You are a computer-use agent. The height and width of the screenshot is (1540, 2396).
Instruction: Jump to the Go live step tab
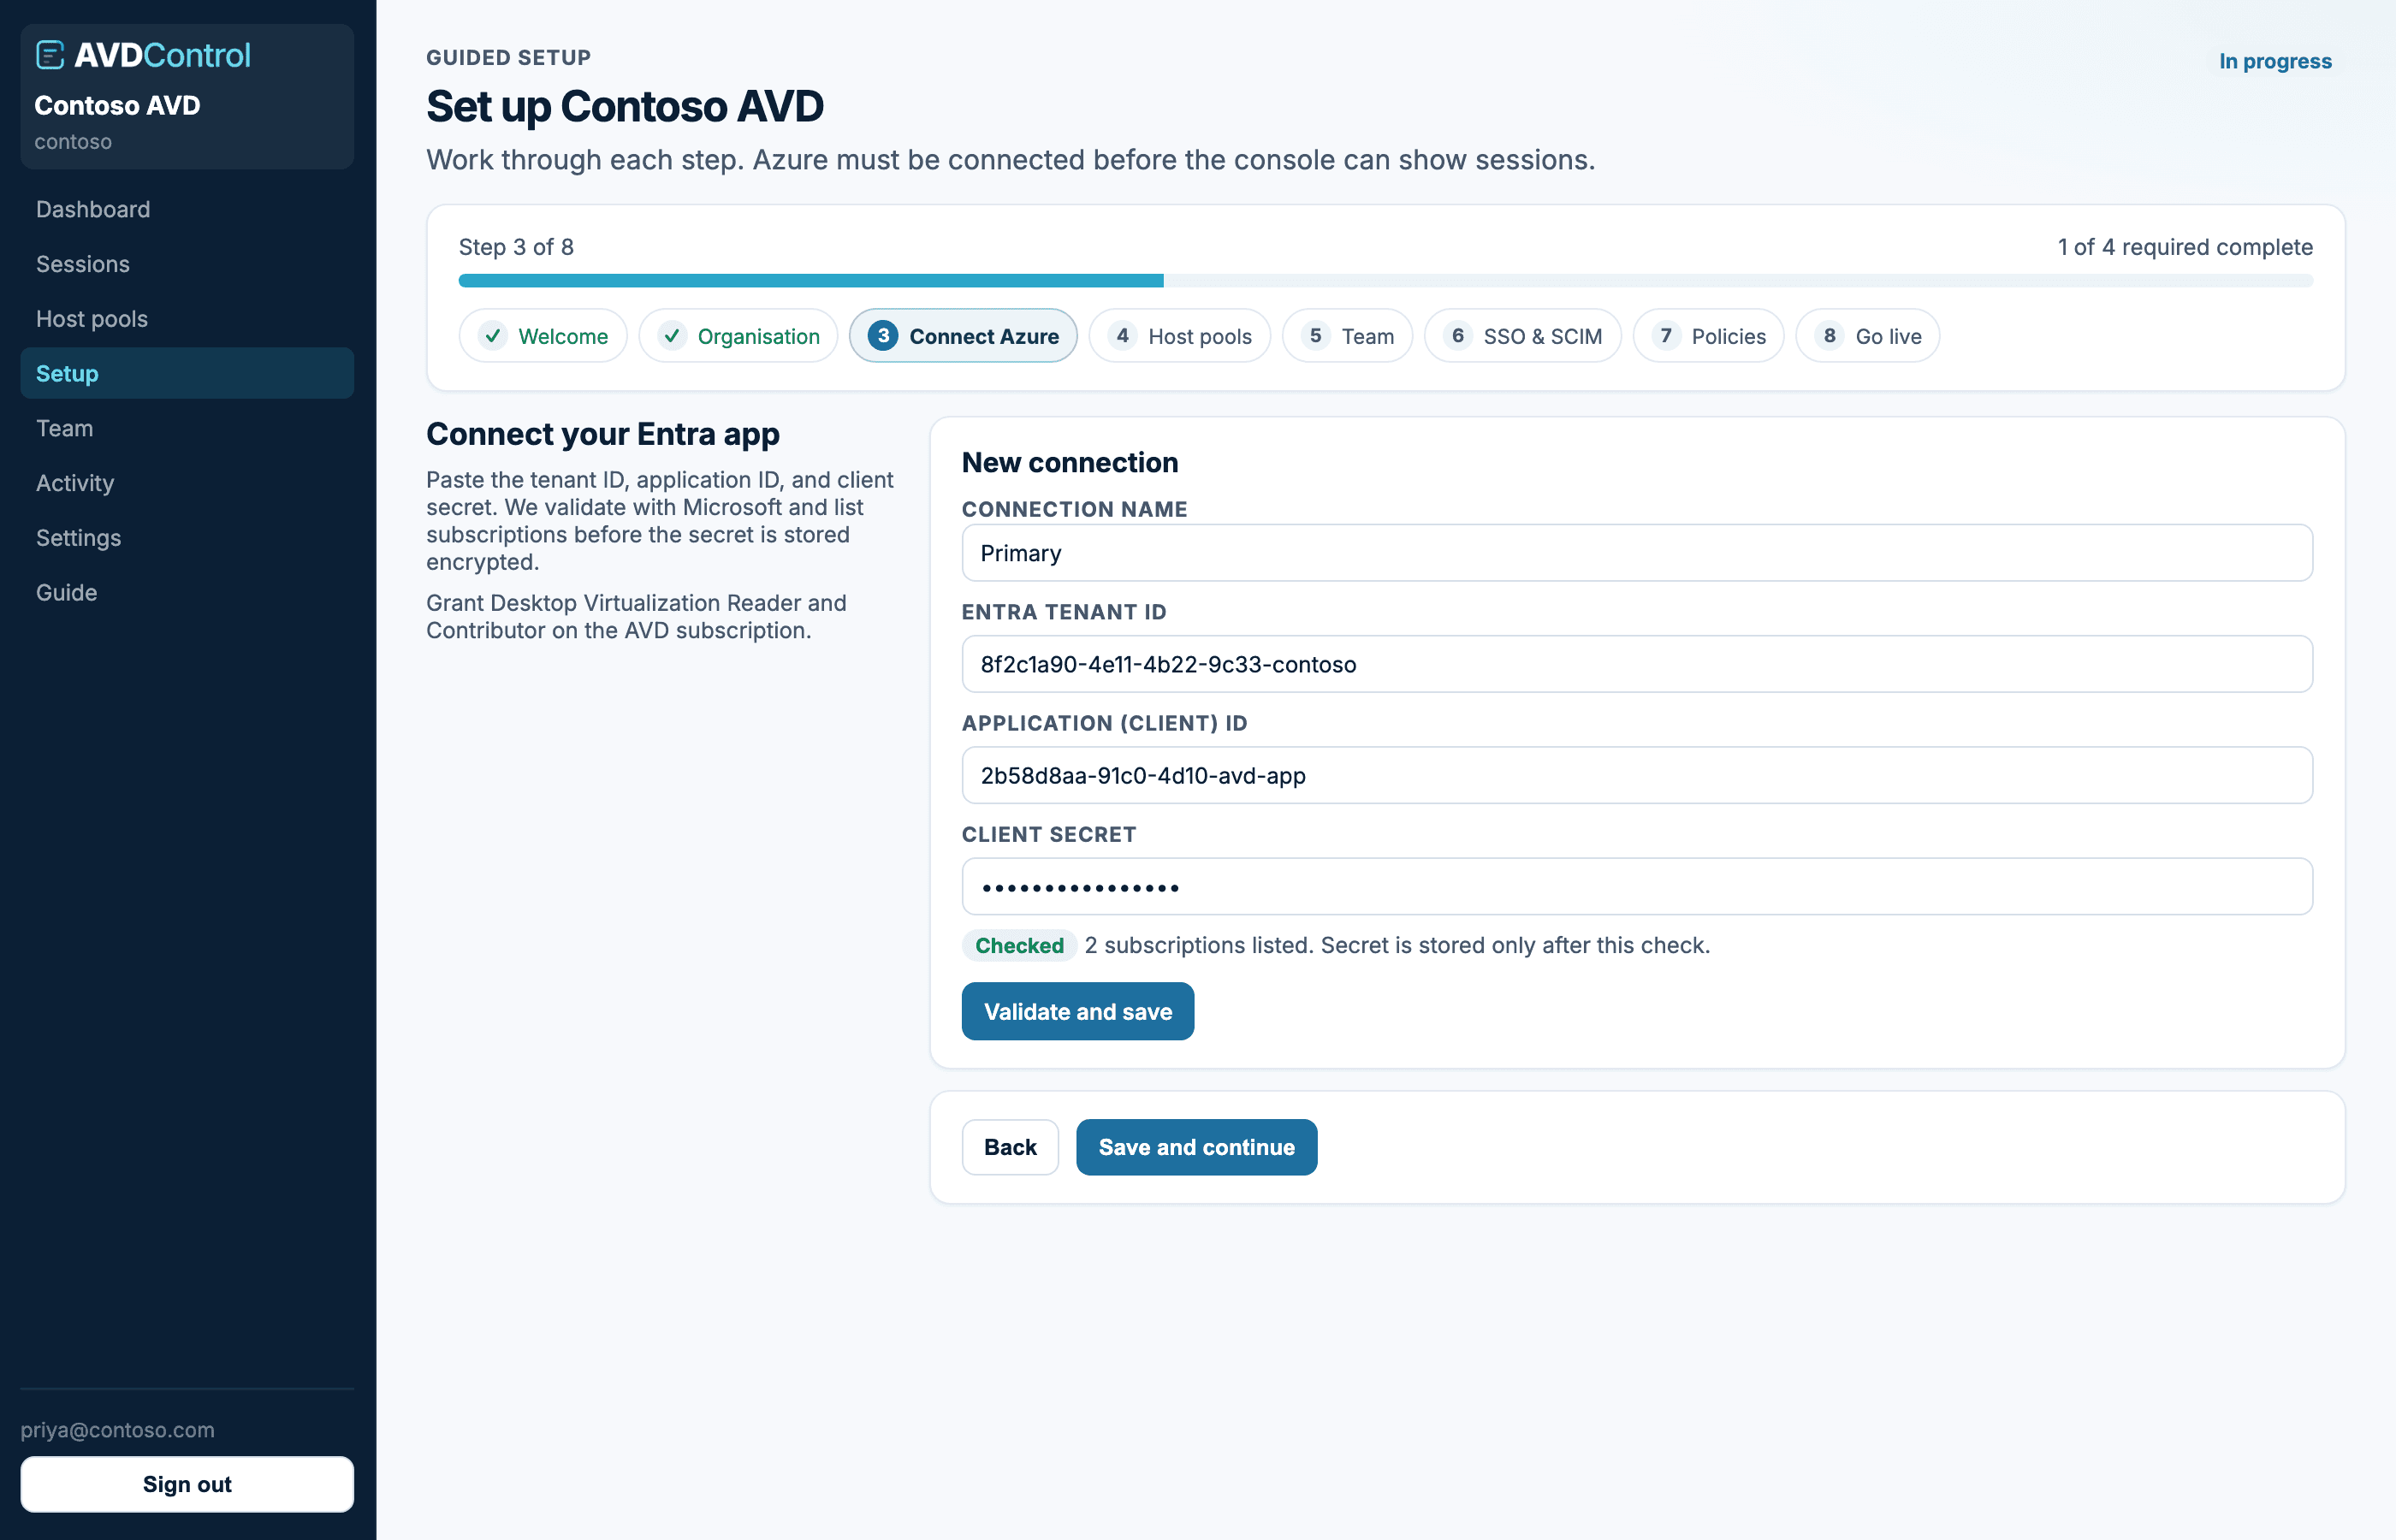click(x=1868, y=336)
